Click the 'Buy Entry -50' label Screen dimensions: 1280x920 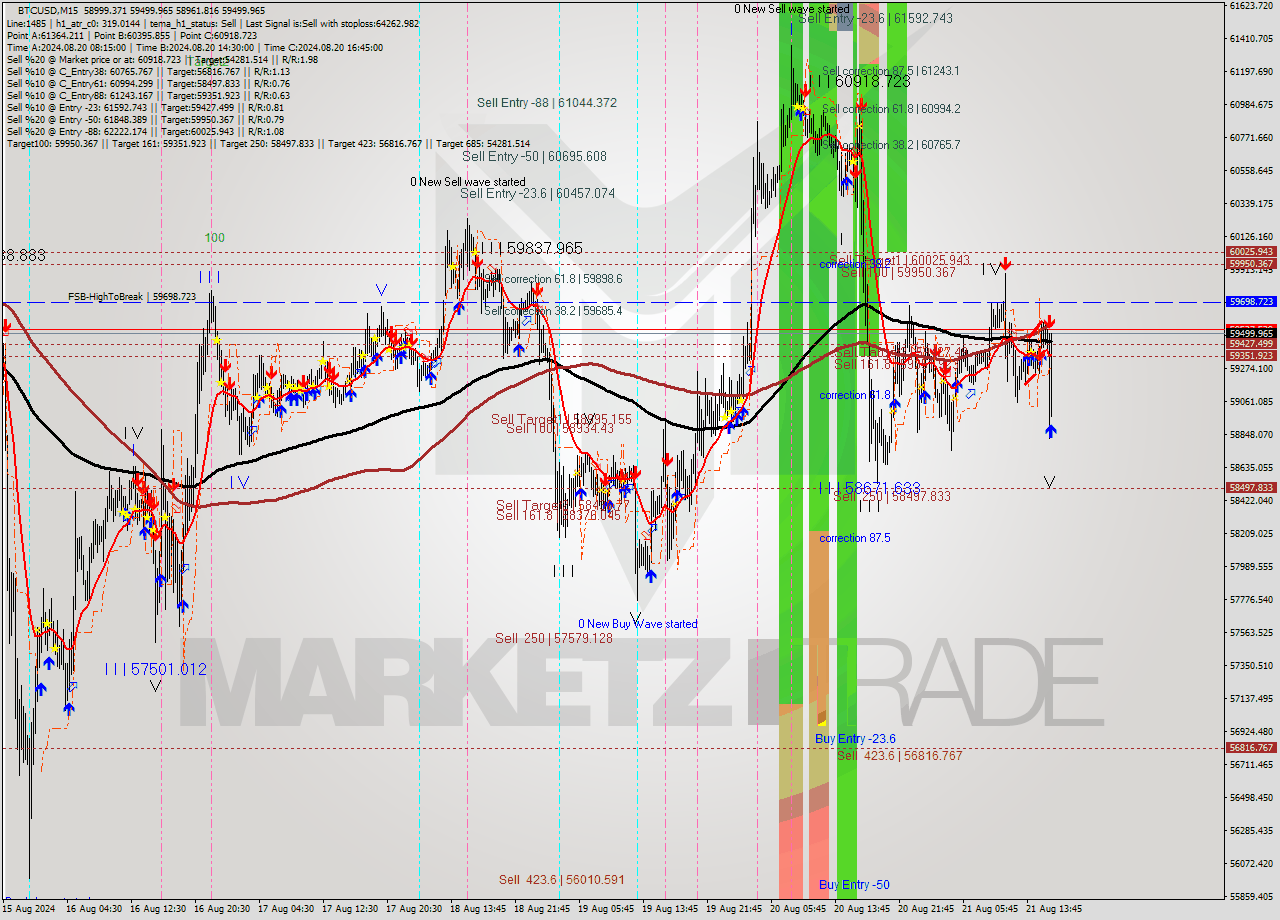[x=854, y=885]
